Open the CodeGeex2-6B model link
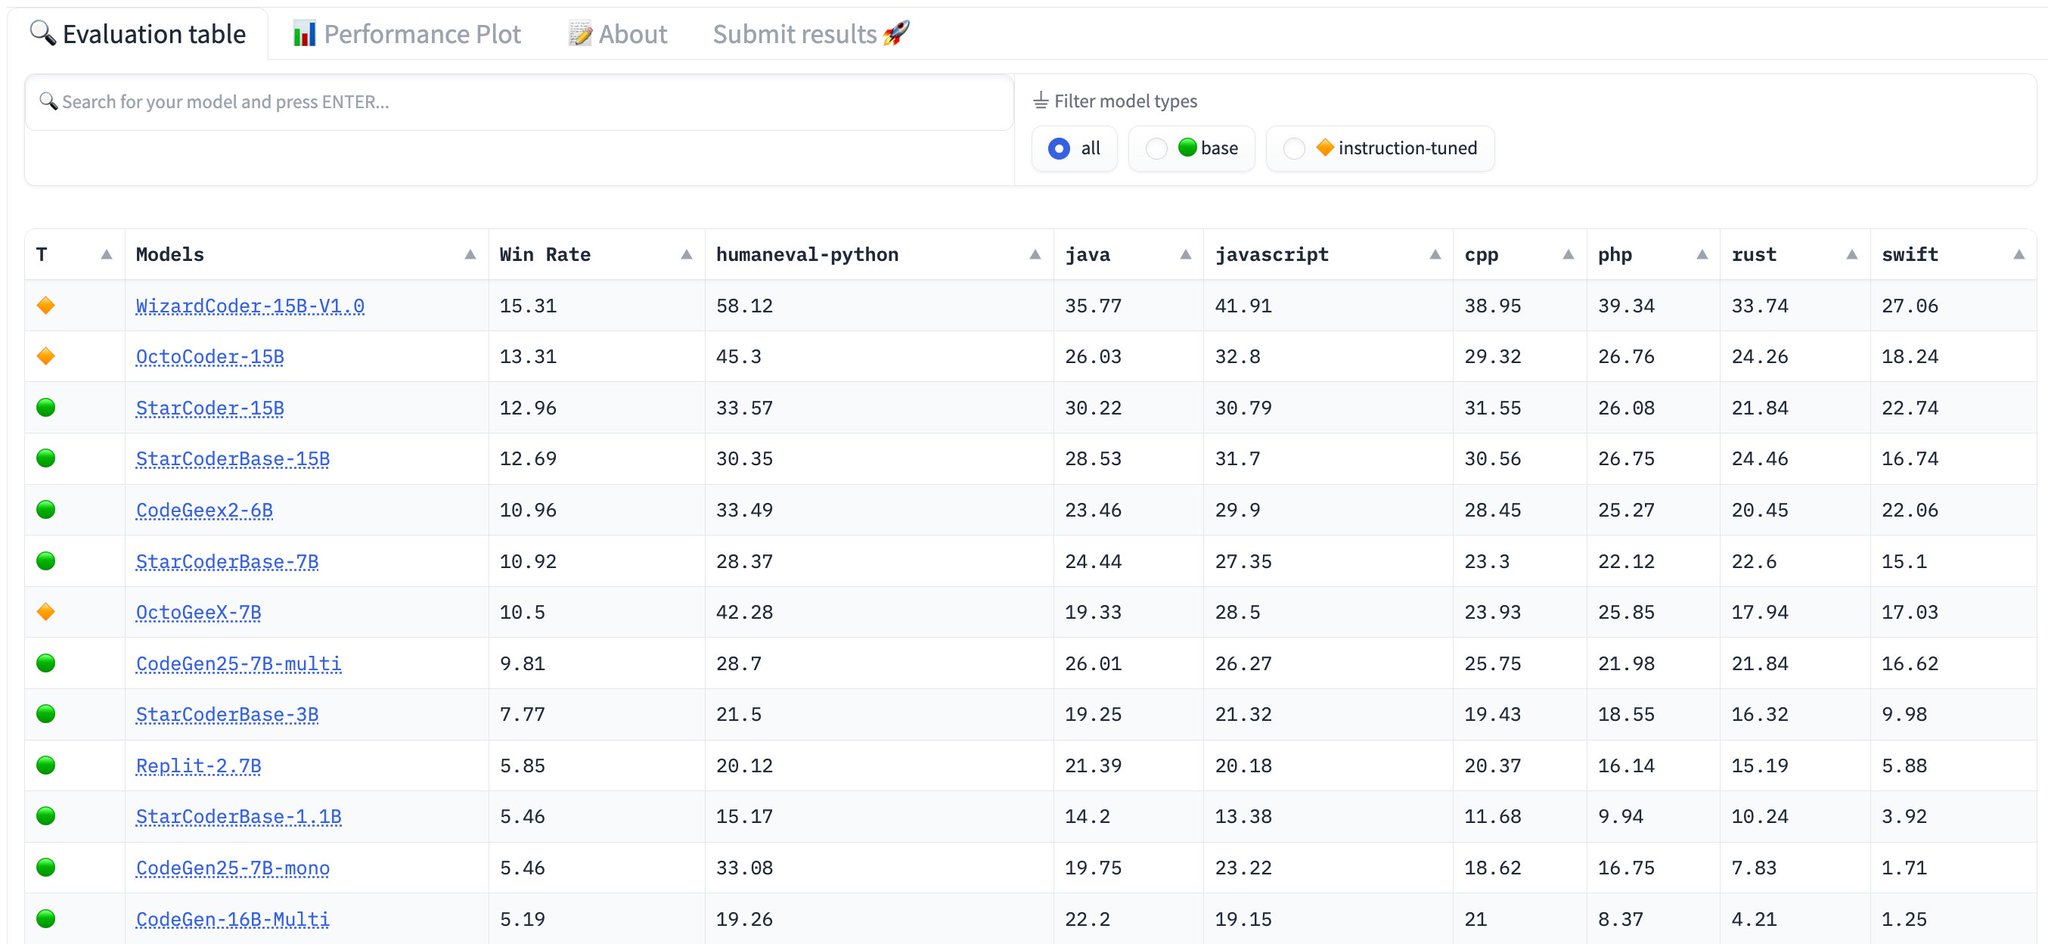2048x944 pixels. click(x=204, y=510)
